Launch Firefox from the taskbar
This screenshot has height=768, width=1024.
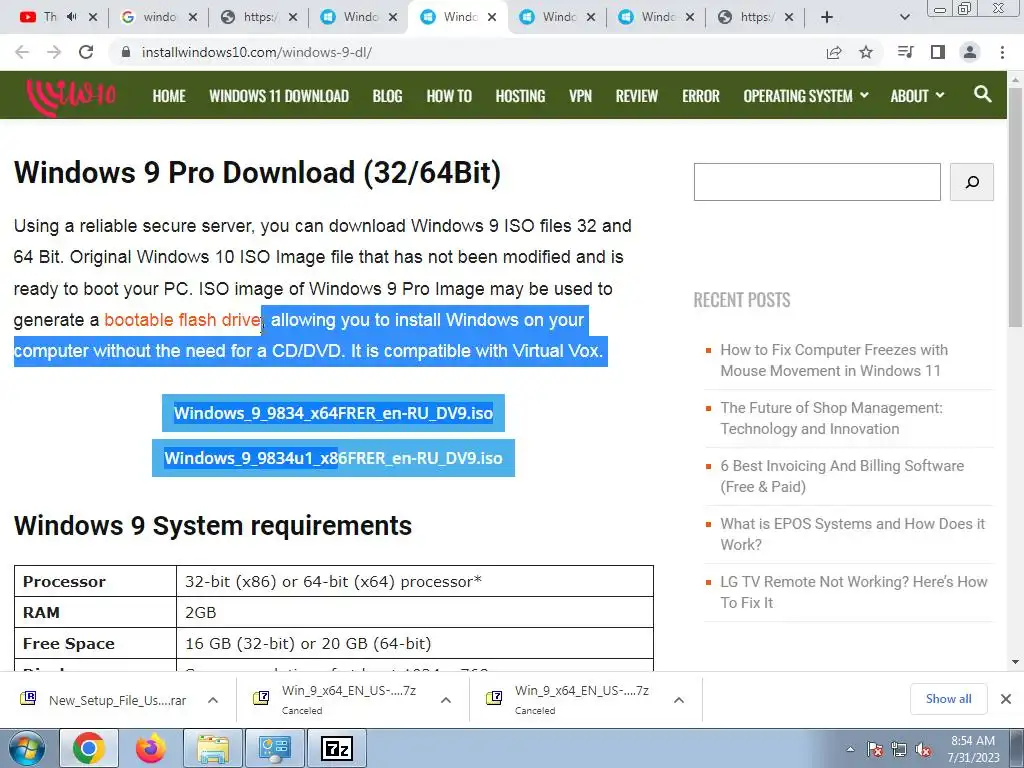151,748
